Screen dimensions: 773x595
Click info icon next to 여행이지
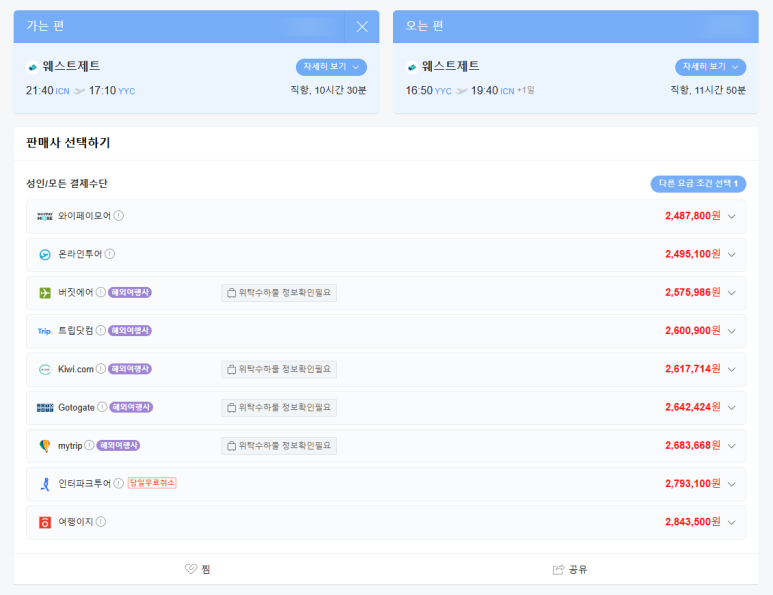(101, 522)
